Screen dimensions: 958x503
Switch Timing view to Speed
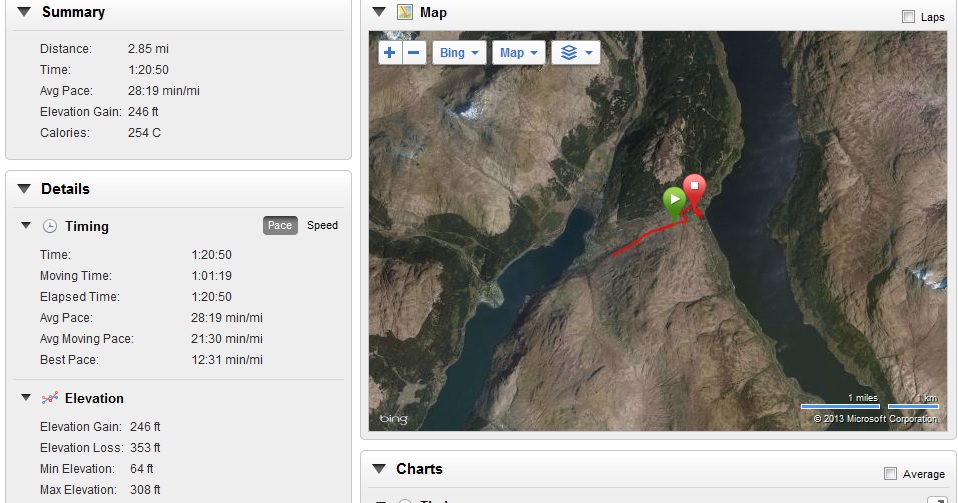(322, 226)
